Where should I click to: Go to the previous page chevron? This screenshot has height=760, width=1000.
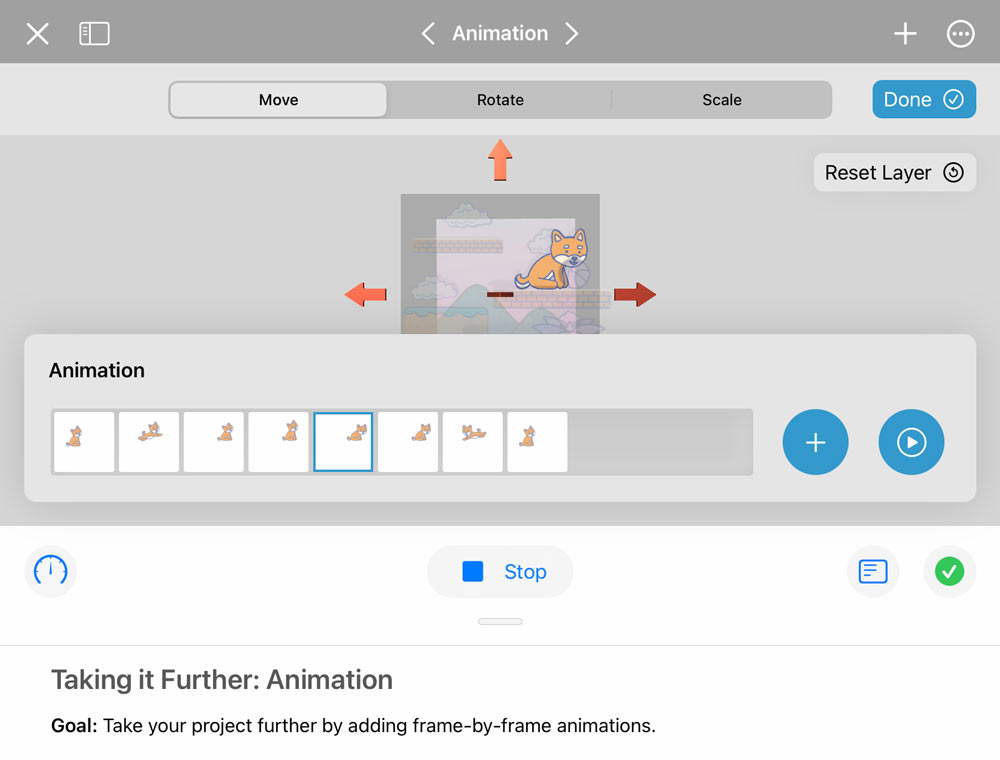coord(428,34)
